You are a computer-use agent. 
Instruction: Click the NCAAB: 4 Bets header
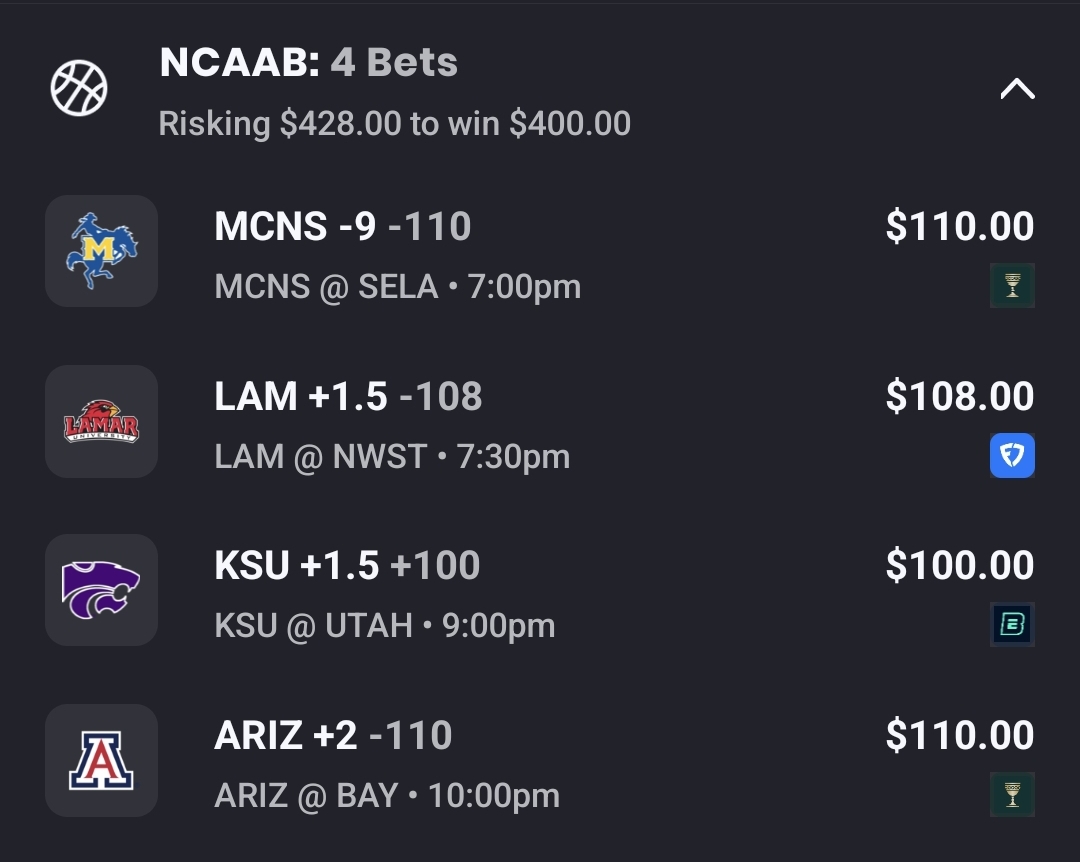[x=308, y=63]
